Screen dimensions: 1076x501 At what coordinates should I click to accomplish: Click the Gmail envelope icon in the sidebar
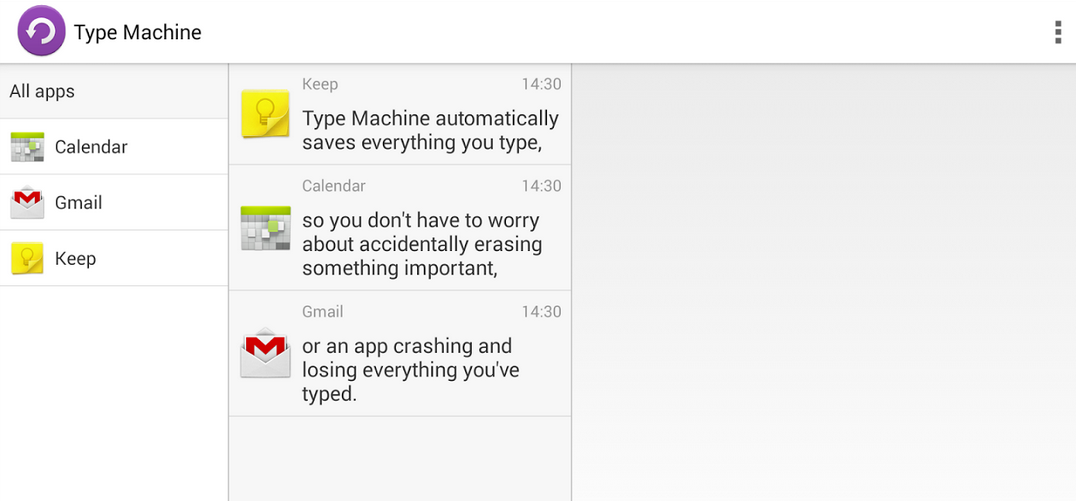(x=27, y=203)
